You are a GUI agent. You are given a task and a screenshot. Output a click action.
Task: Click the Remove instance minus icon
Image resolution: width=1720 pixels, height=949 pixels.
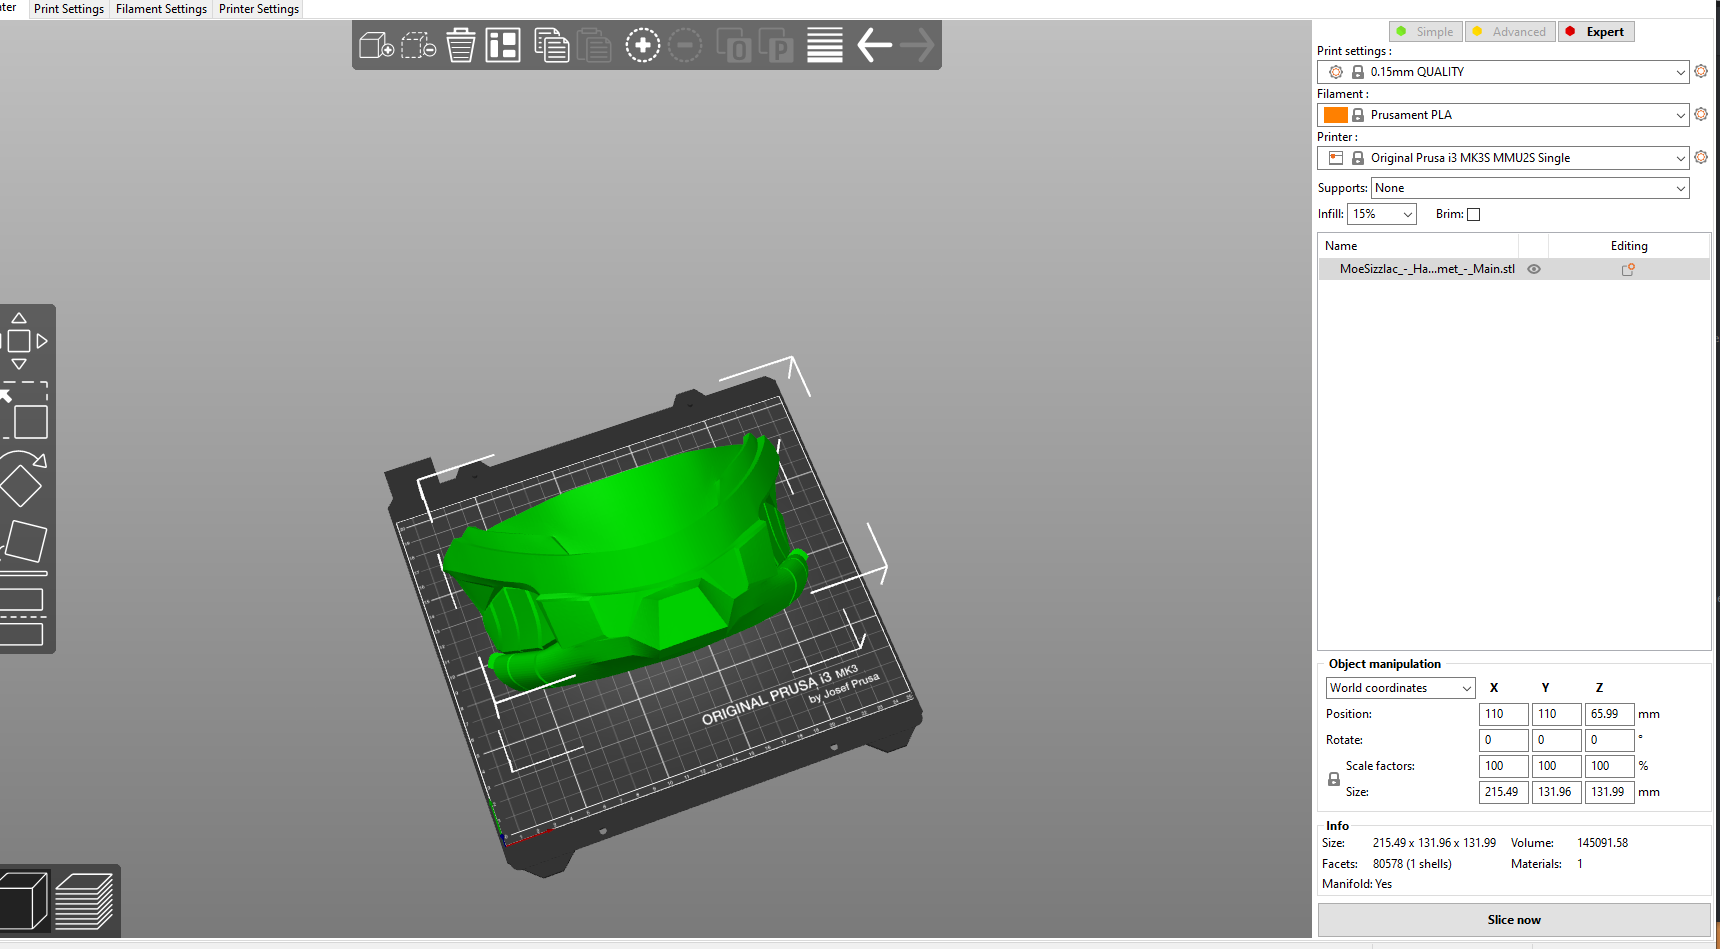coord(685,45)
